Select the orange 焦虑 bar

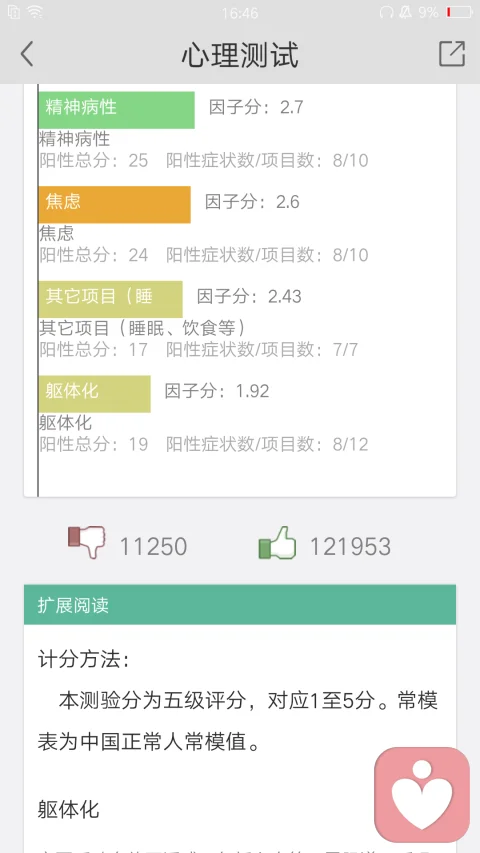pyautogui.click(x=114, y=205)
